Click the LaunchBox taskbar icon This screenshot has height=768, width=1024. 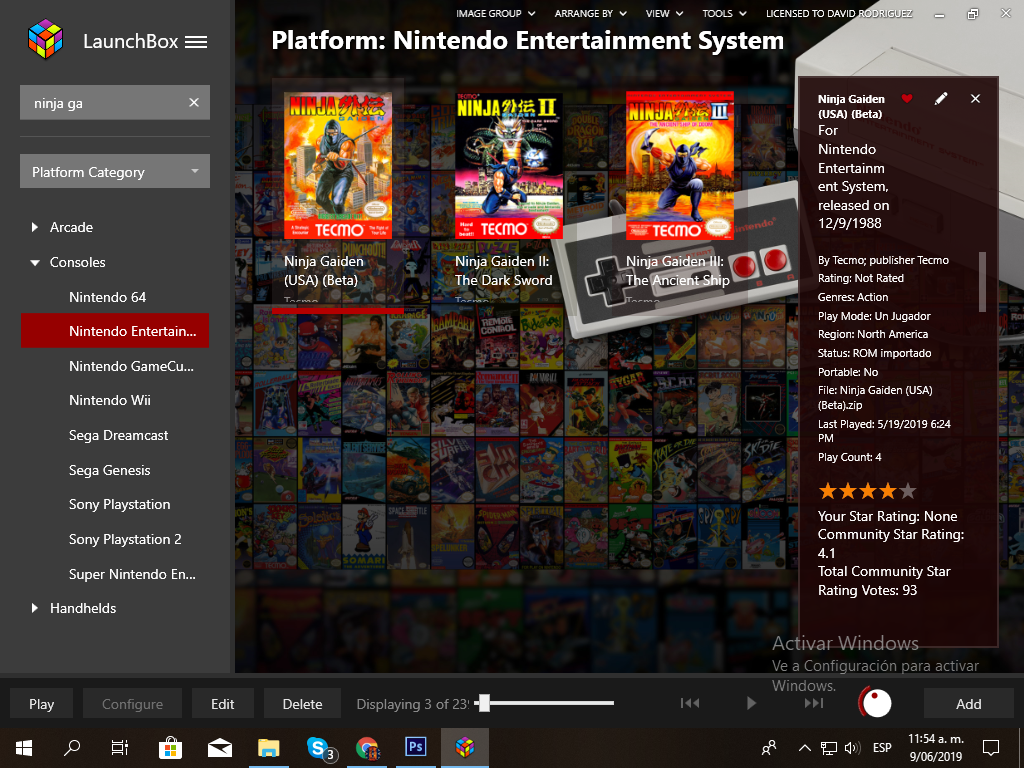point(465,748)
